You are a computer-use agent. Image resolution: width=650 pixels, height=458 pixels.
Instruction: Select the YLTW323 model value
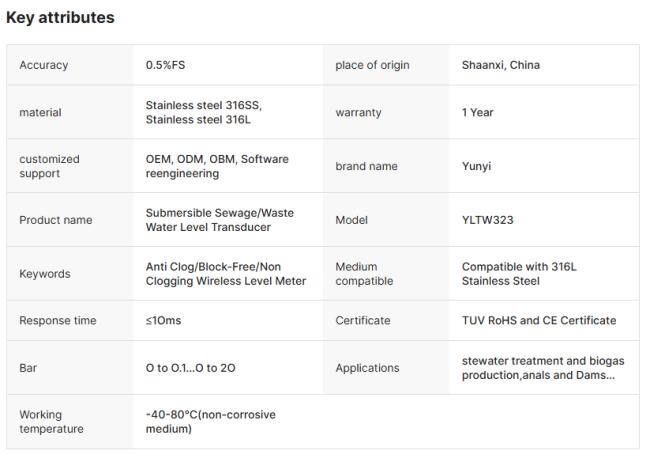pyautogui.click(x=488, y=220)
